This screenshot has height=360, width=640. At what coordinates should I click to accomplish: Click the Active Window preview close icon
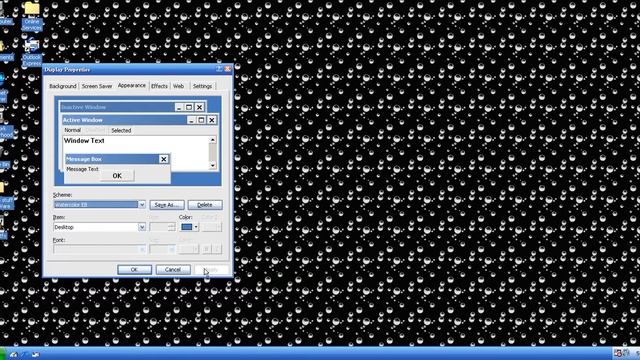211,120
